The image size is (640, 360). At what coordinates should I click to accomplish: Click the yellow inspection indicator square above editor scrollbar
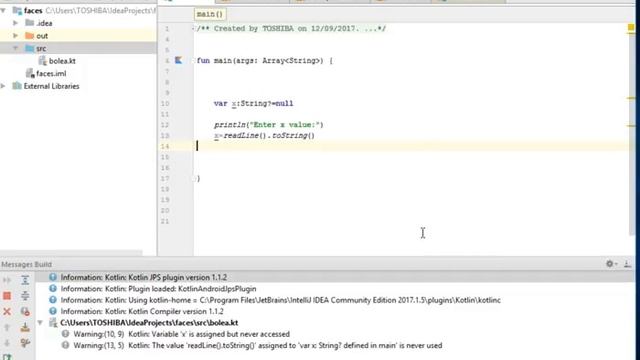click(631, 27)
